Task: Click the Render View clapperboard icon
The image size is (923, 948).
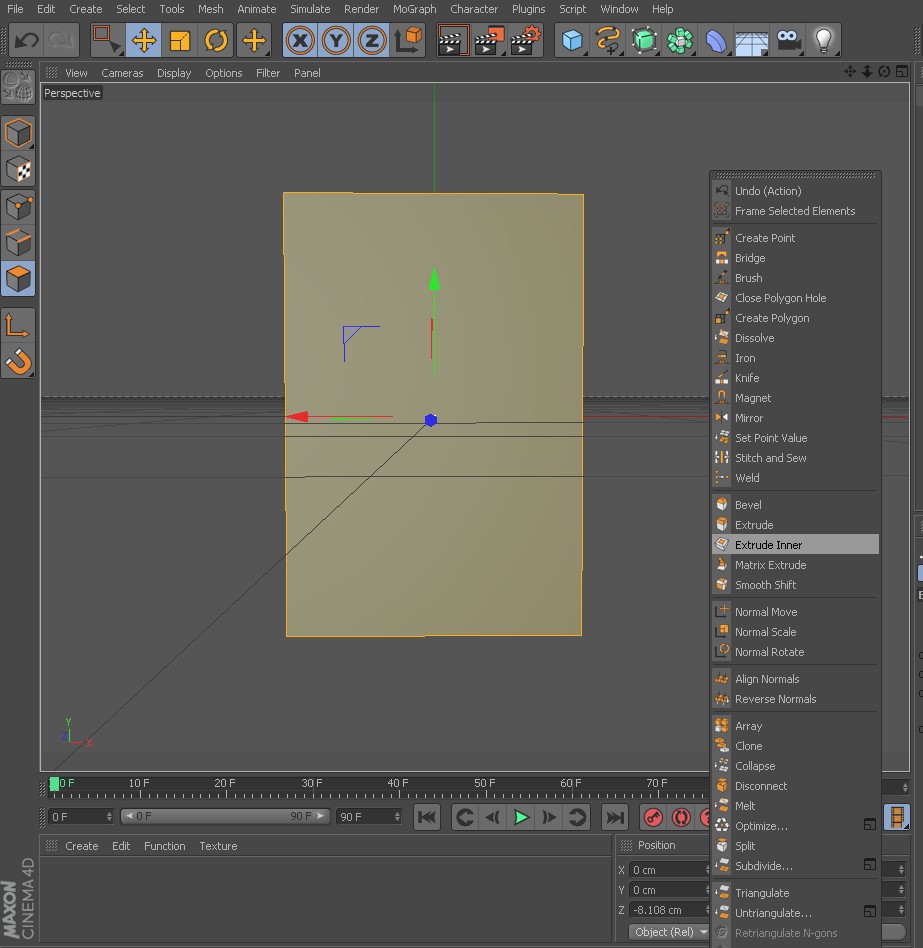Action: coord(453,40)
